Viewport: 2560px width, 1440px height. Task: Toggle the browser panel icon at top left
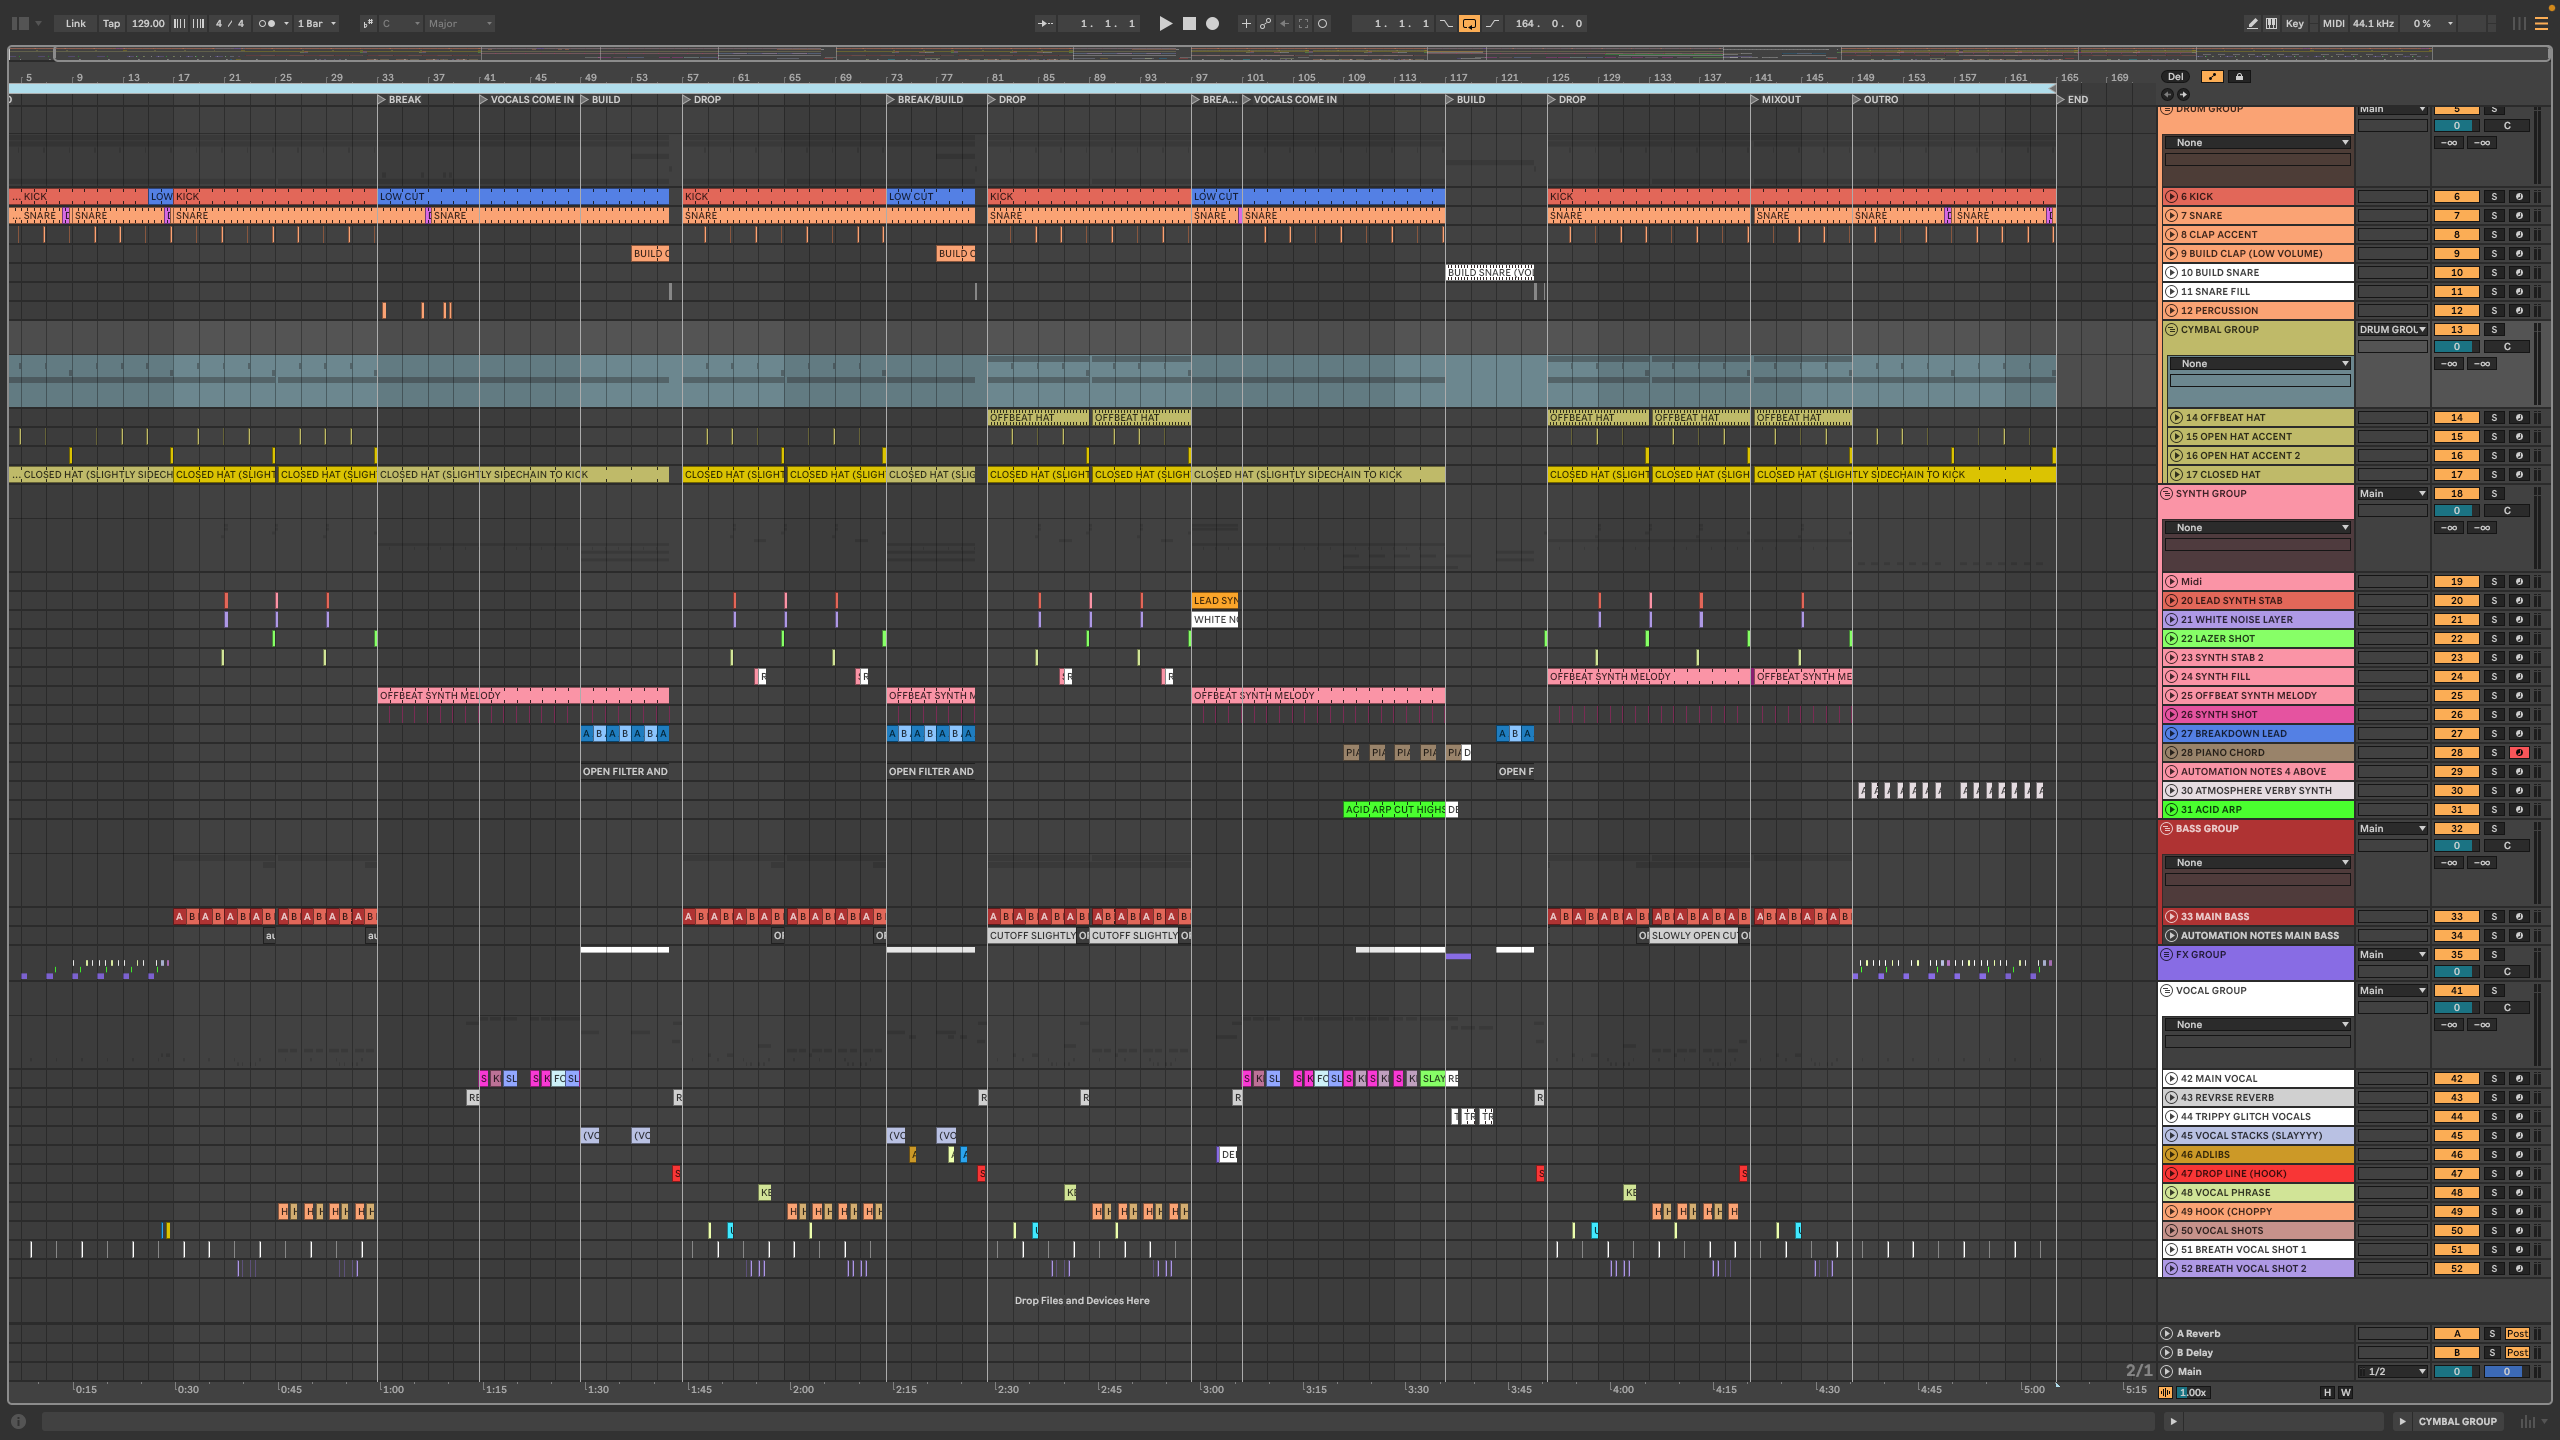[x=19, y=23]
